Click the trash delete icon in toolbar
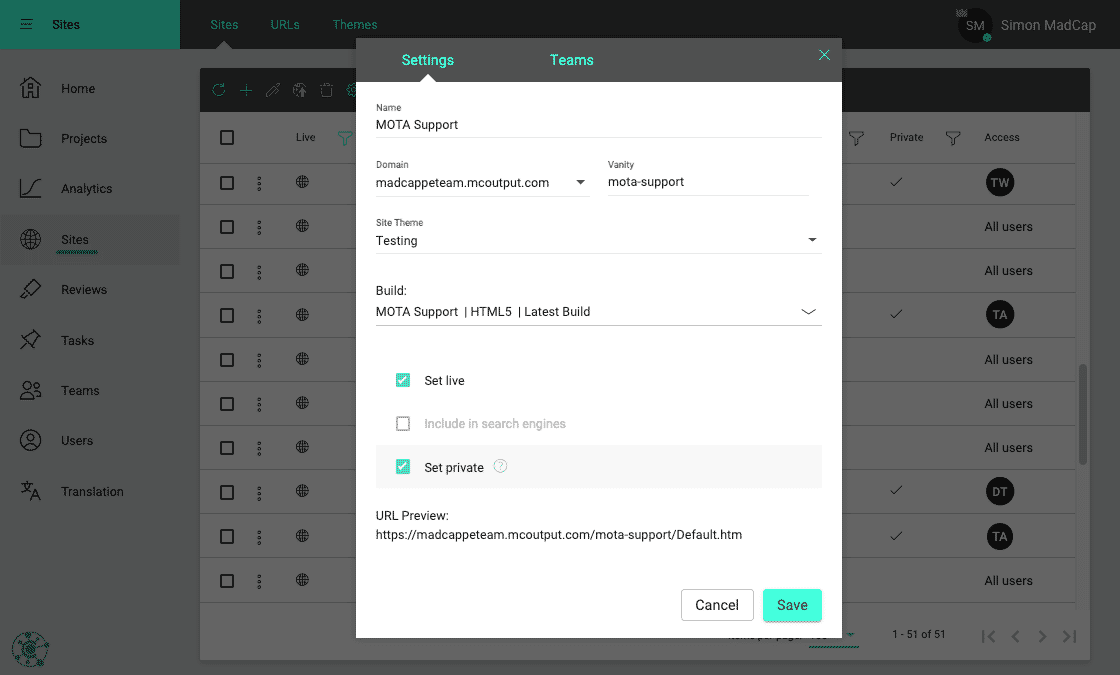The height and width of the screenshot is (675, 1120). [x=326, y=90]
